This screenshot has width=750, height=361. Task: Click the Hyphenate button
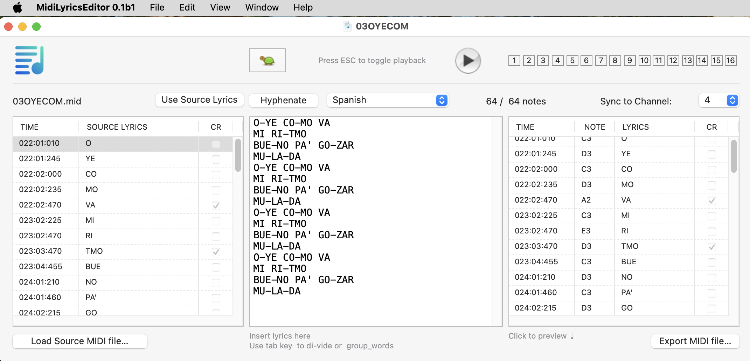[x=284, y=100]
